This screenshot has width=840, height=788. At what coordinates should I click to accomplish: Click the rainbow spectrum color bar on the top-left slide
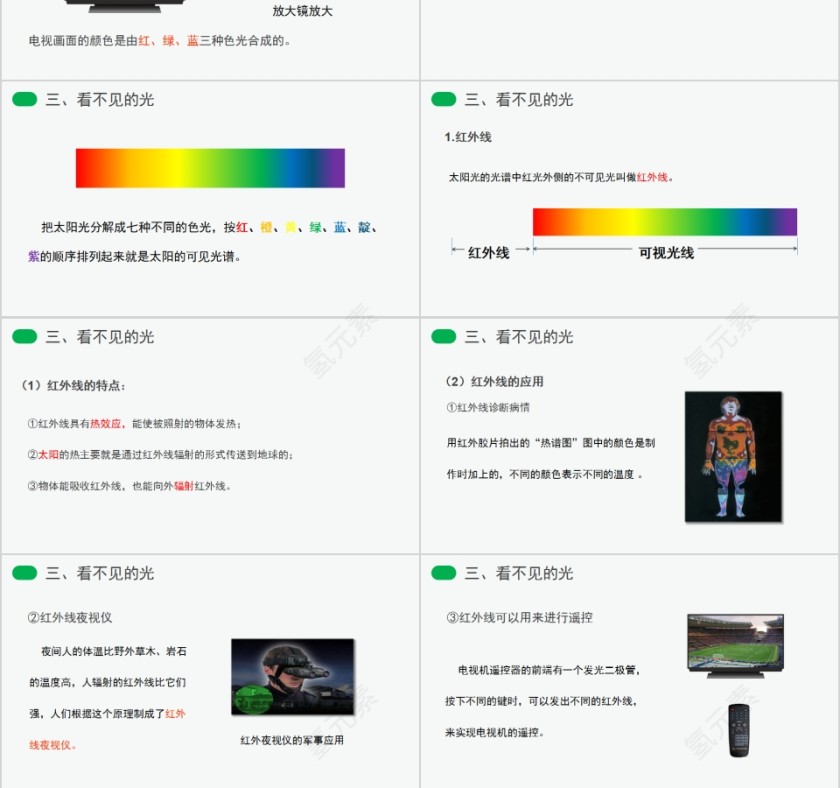point(210,166)
